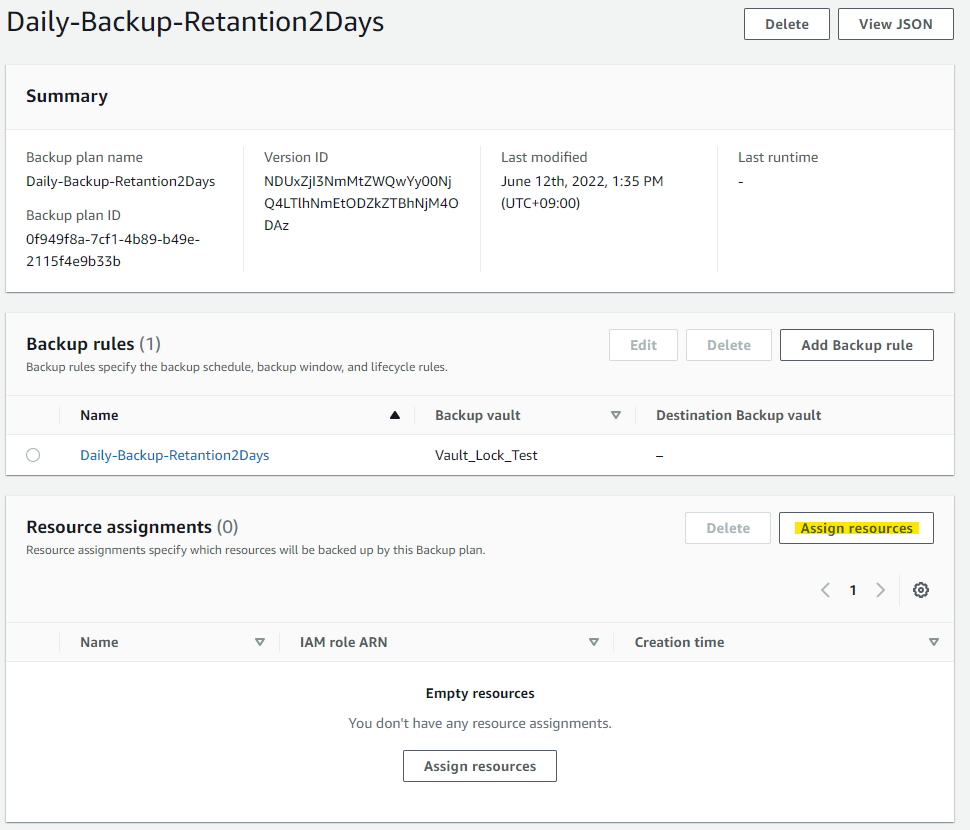Select the Daily-Backup-Retantion2Days backup rule
This screenshot has width=970, height=830.
click(33, 455)
